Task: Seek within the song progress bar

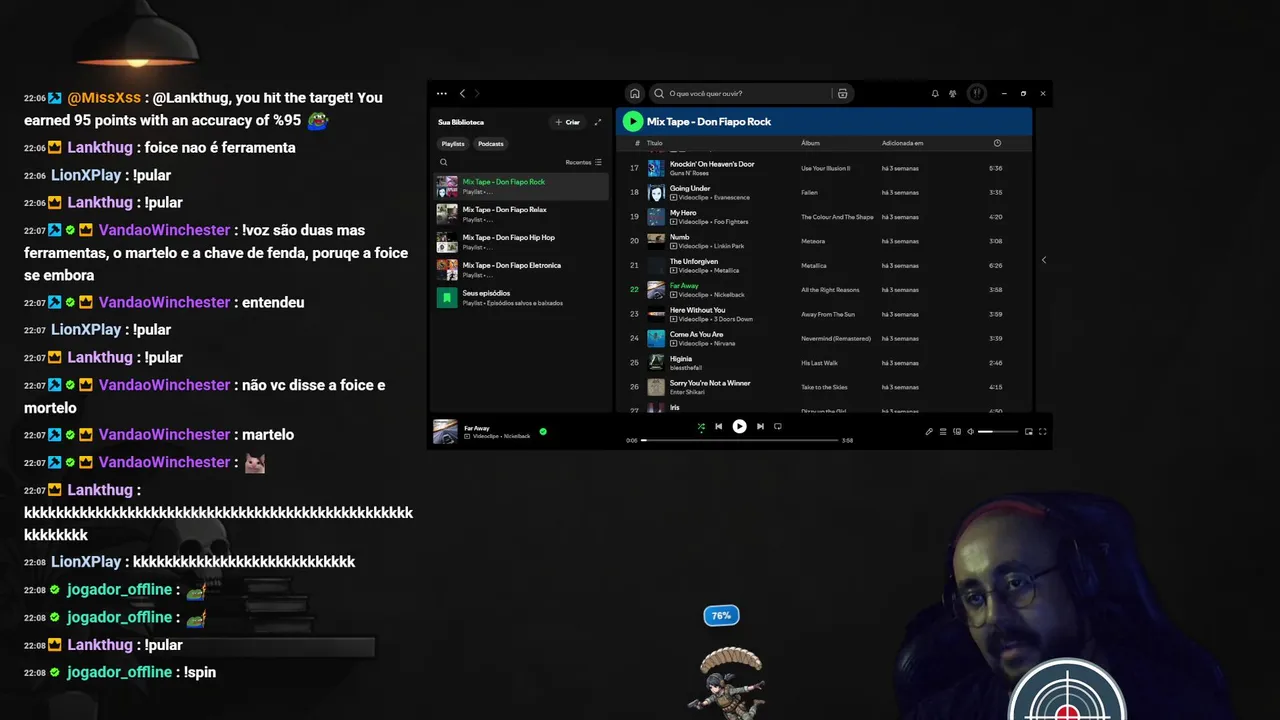Action: click(740, 440)
